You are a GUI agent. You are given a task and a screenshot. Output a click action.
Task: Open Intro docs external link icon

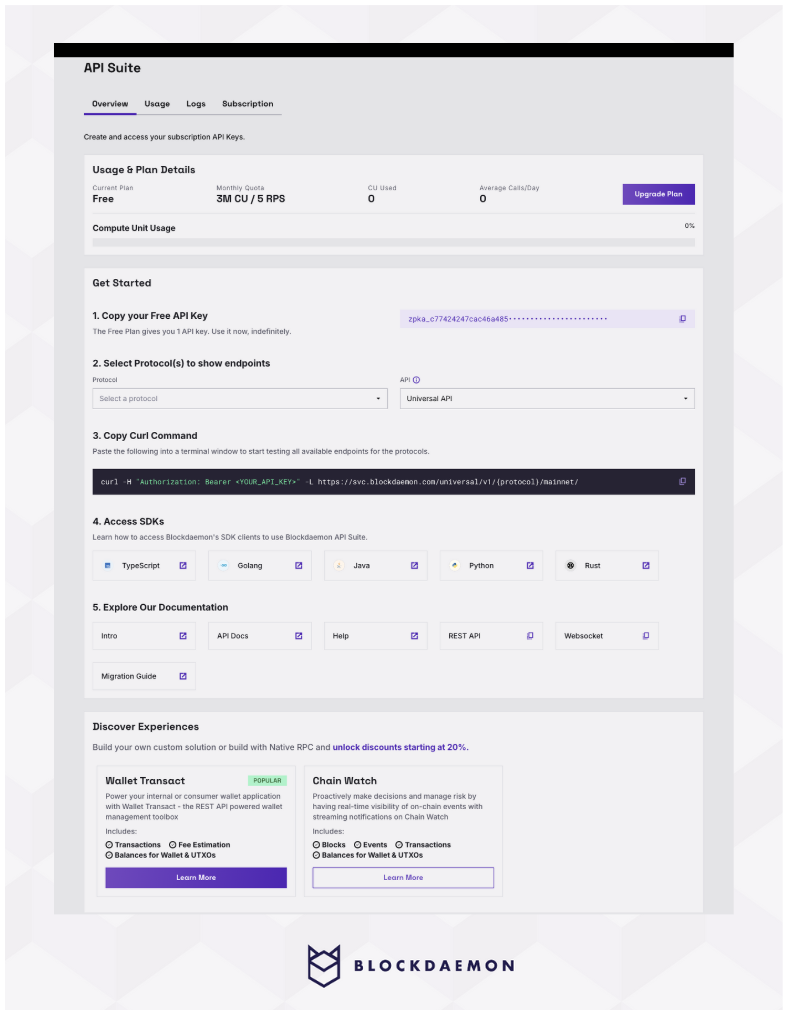click(183, 636)
